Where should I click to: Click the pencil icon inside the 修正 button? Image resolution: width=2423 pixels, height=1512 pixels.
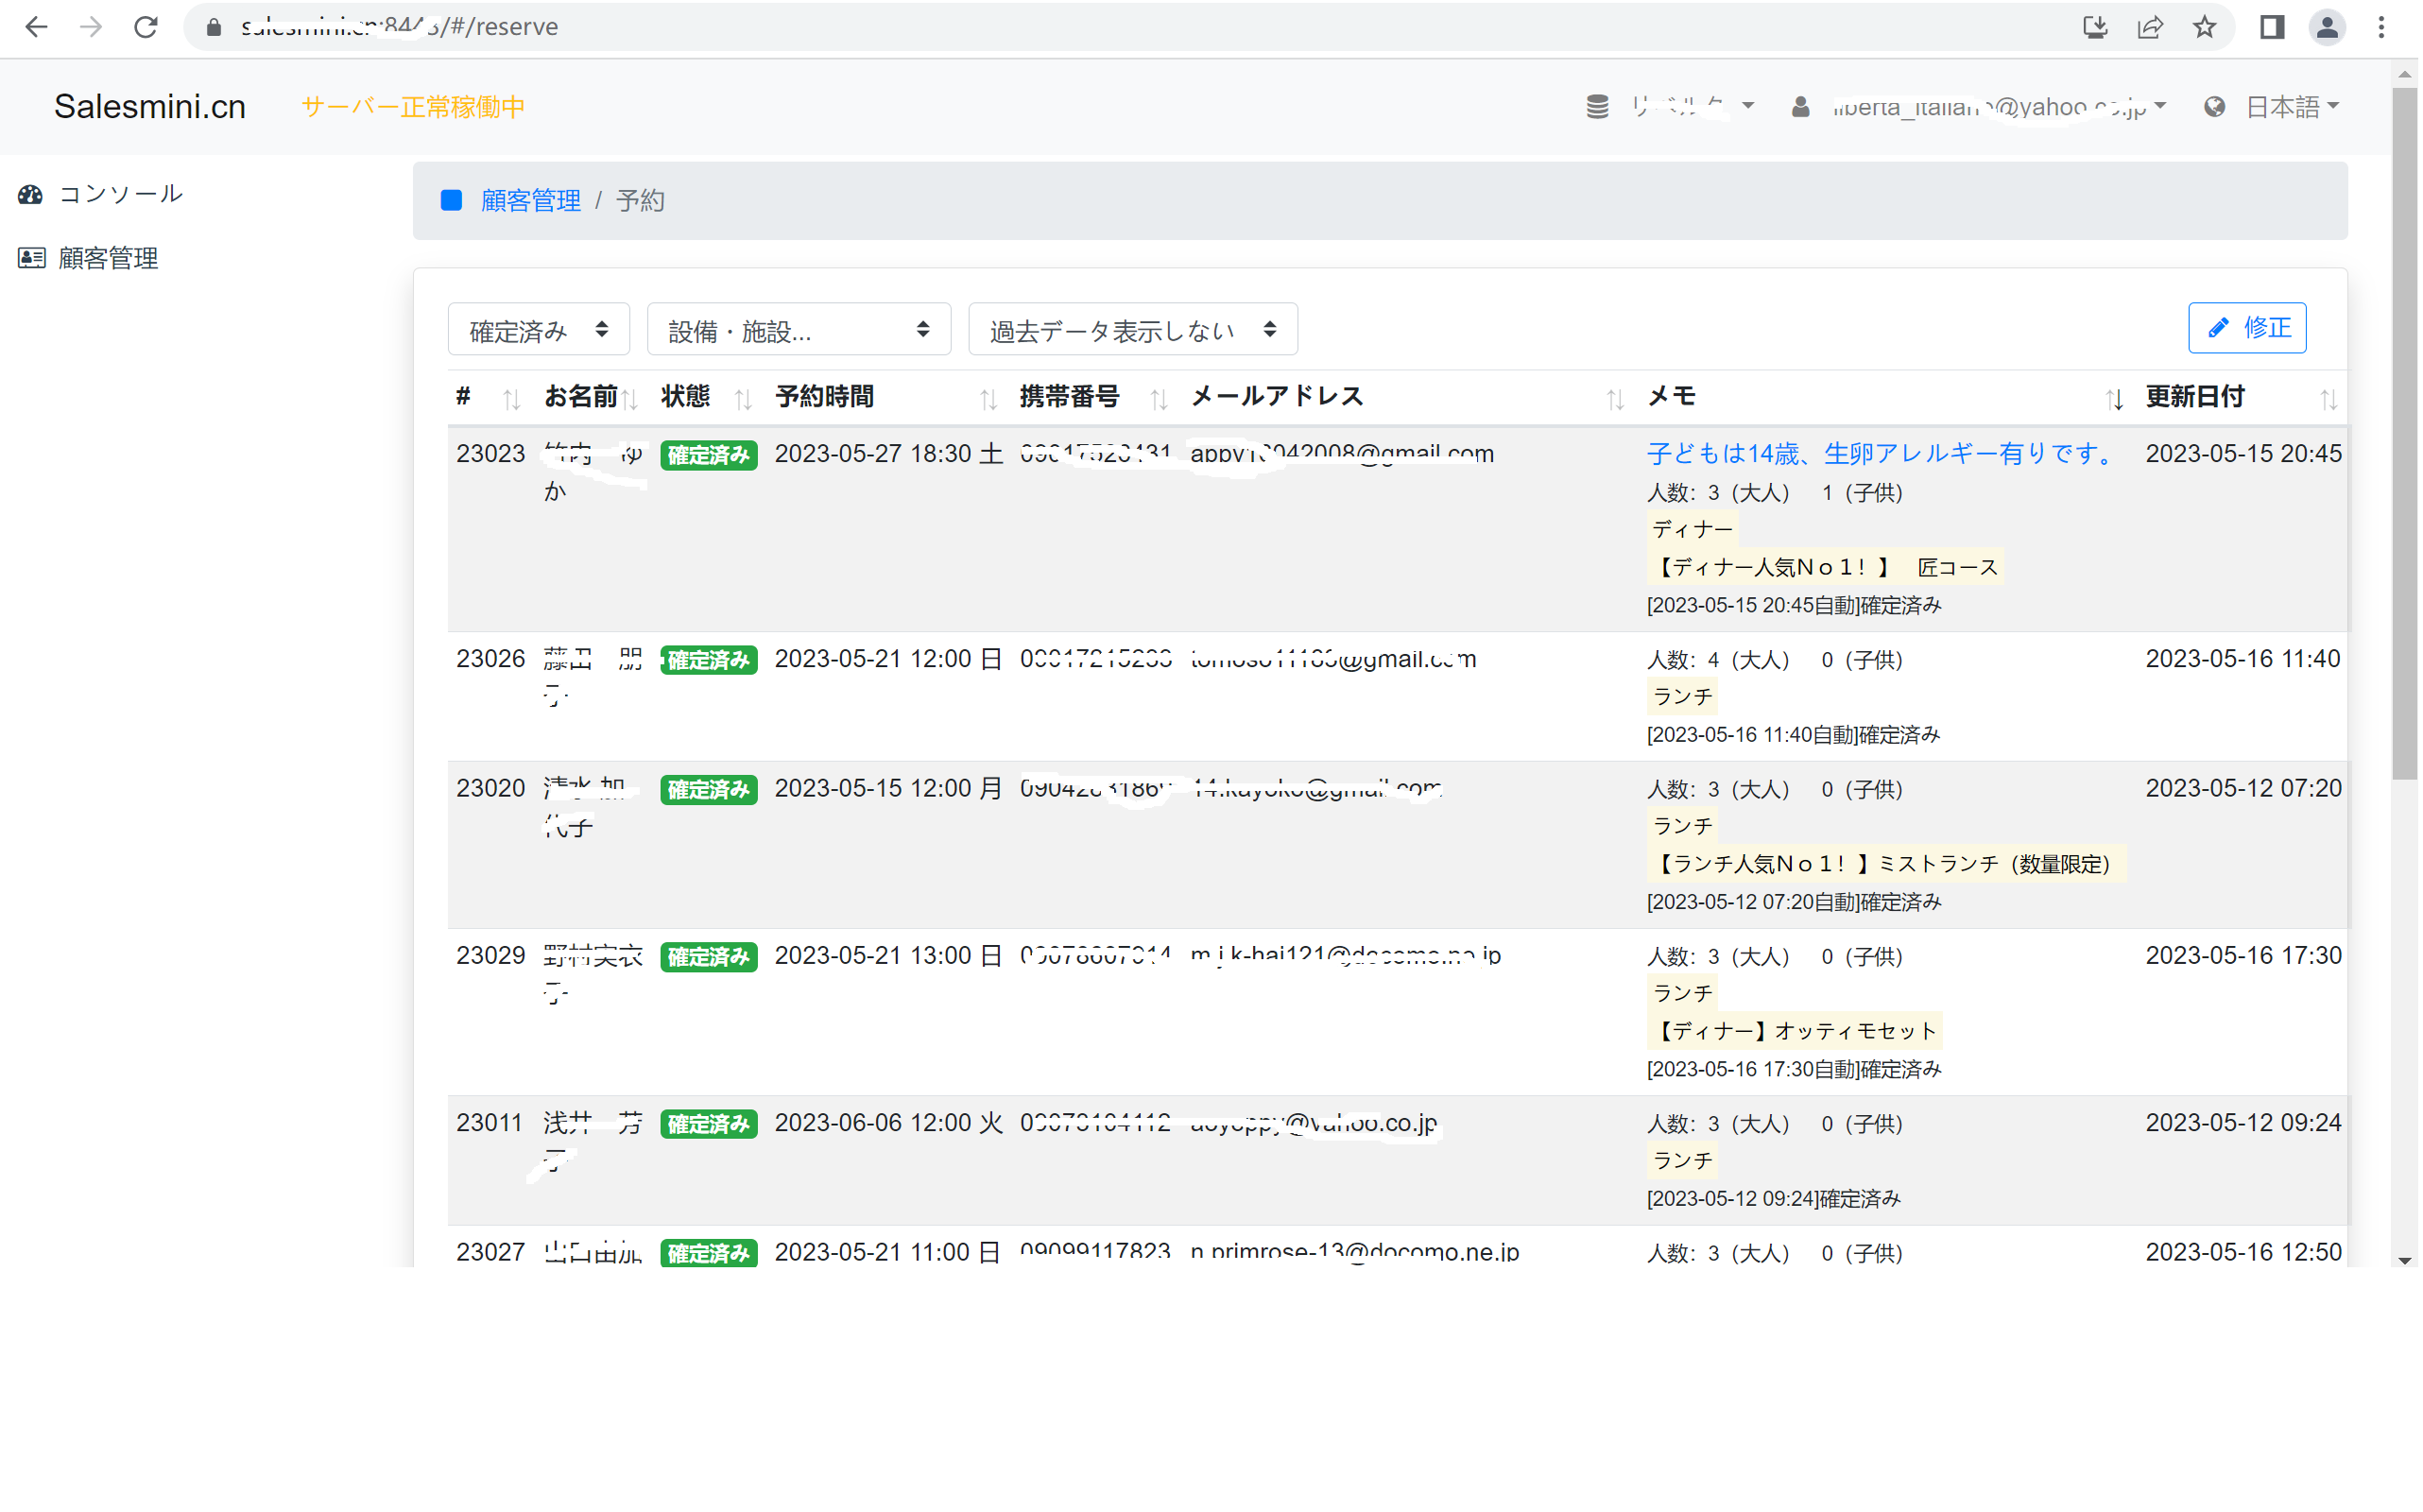(x=2219, y=328)
